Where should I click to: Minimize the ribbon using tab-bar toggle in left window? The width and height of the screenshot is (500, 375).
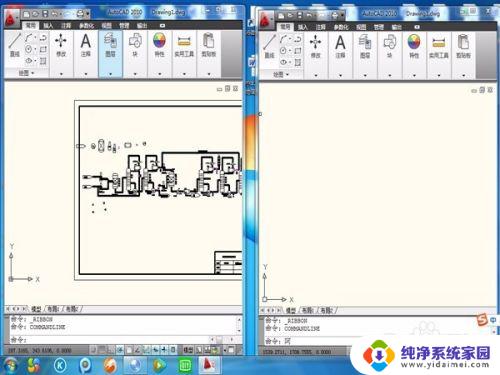click(162, 26)
